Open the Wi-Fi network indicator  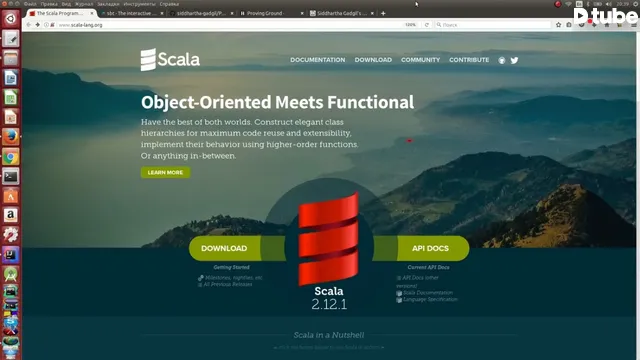point(568,4)
